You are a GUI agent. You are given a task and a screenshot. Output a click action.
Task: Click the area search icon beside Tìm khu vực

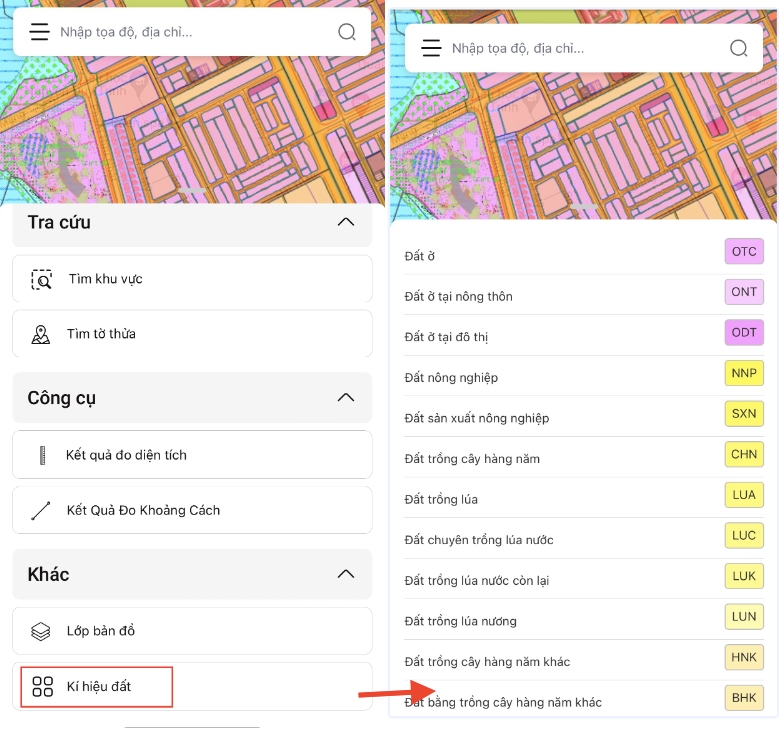click(x=41, y=279)
